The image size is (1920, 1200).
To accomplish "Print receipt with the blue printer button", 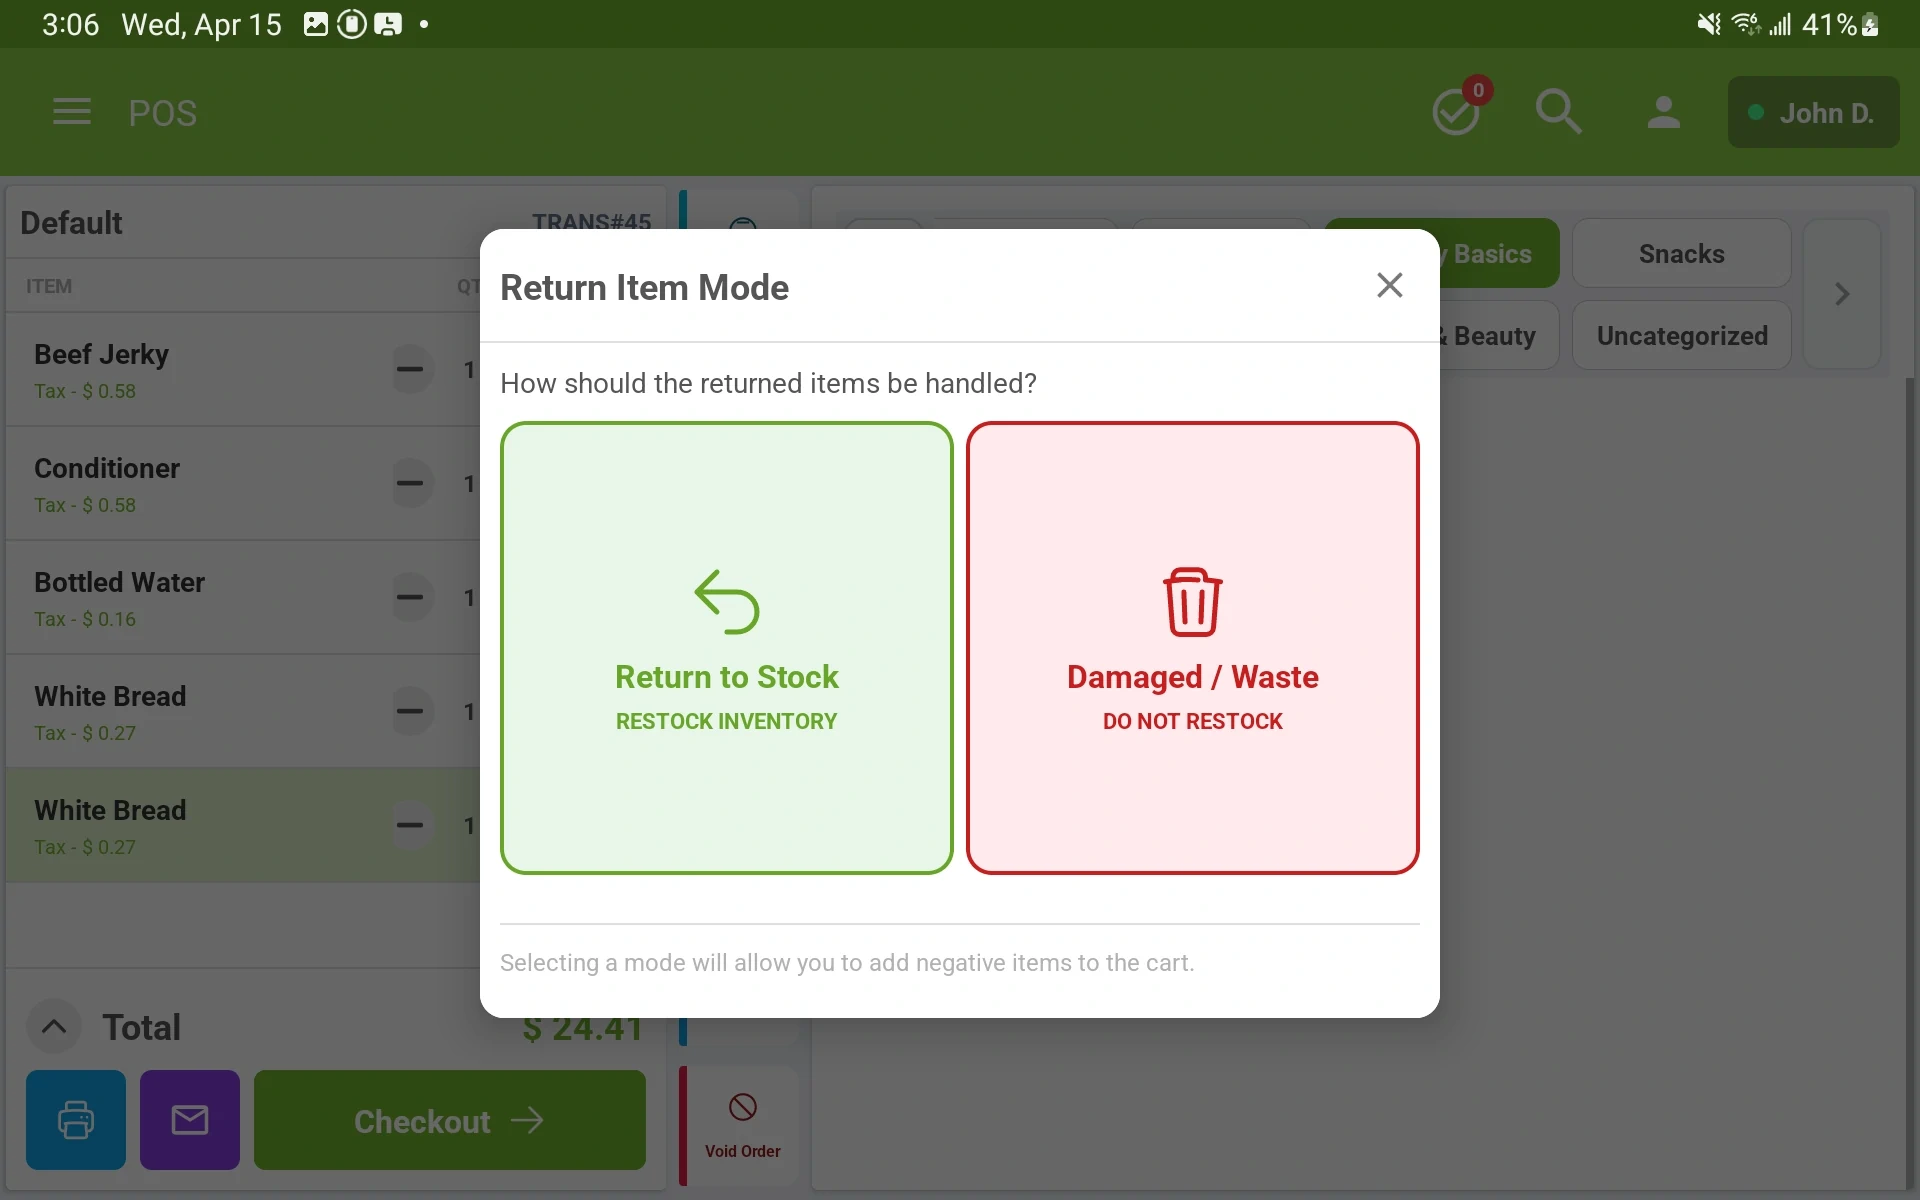I will (x=76, y=1120).
